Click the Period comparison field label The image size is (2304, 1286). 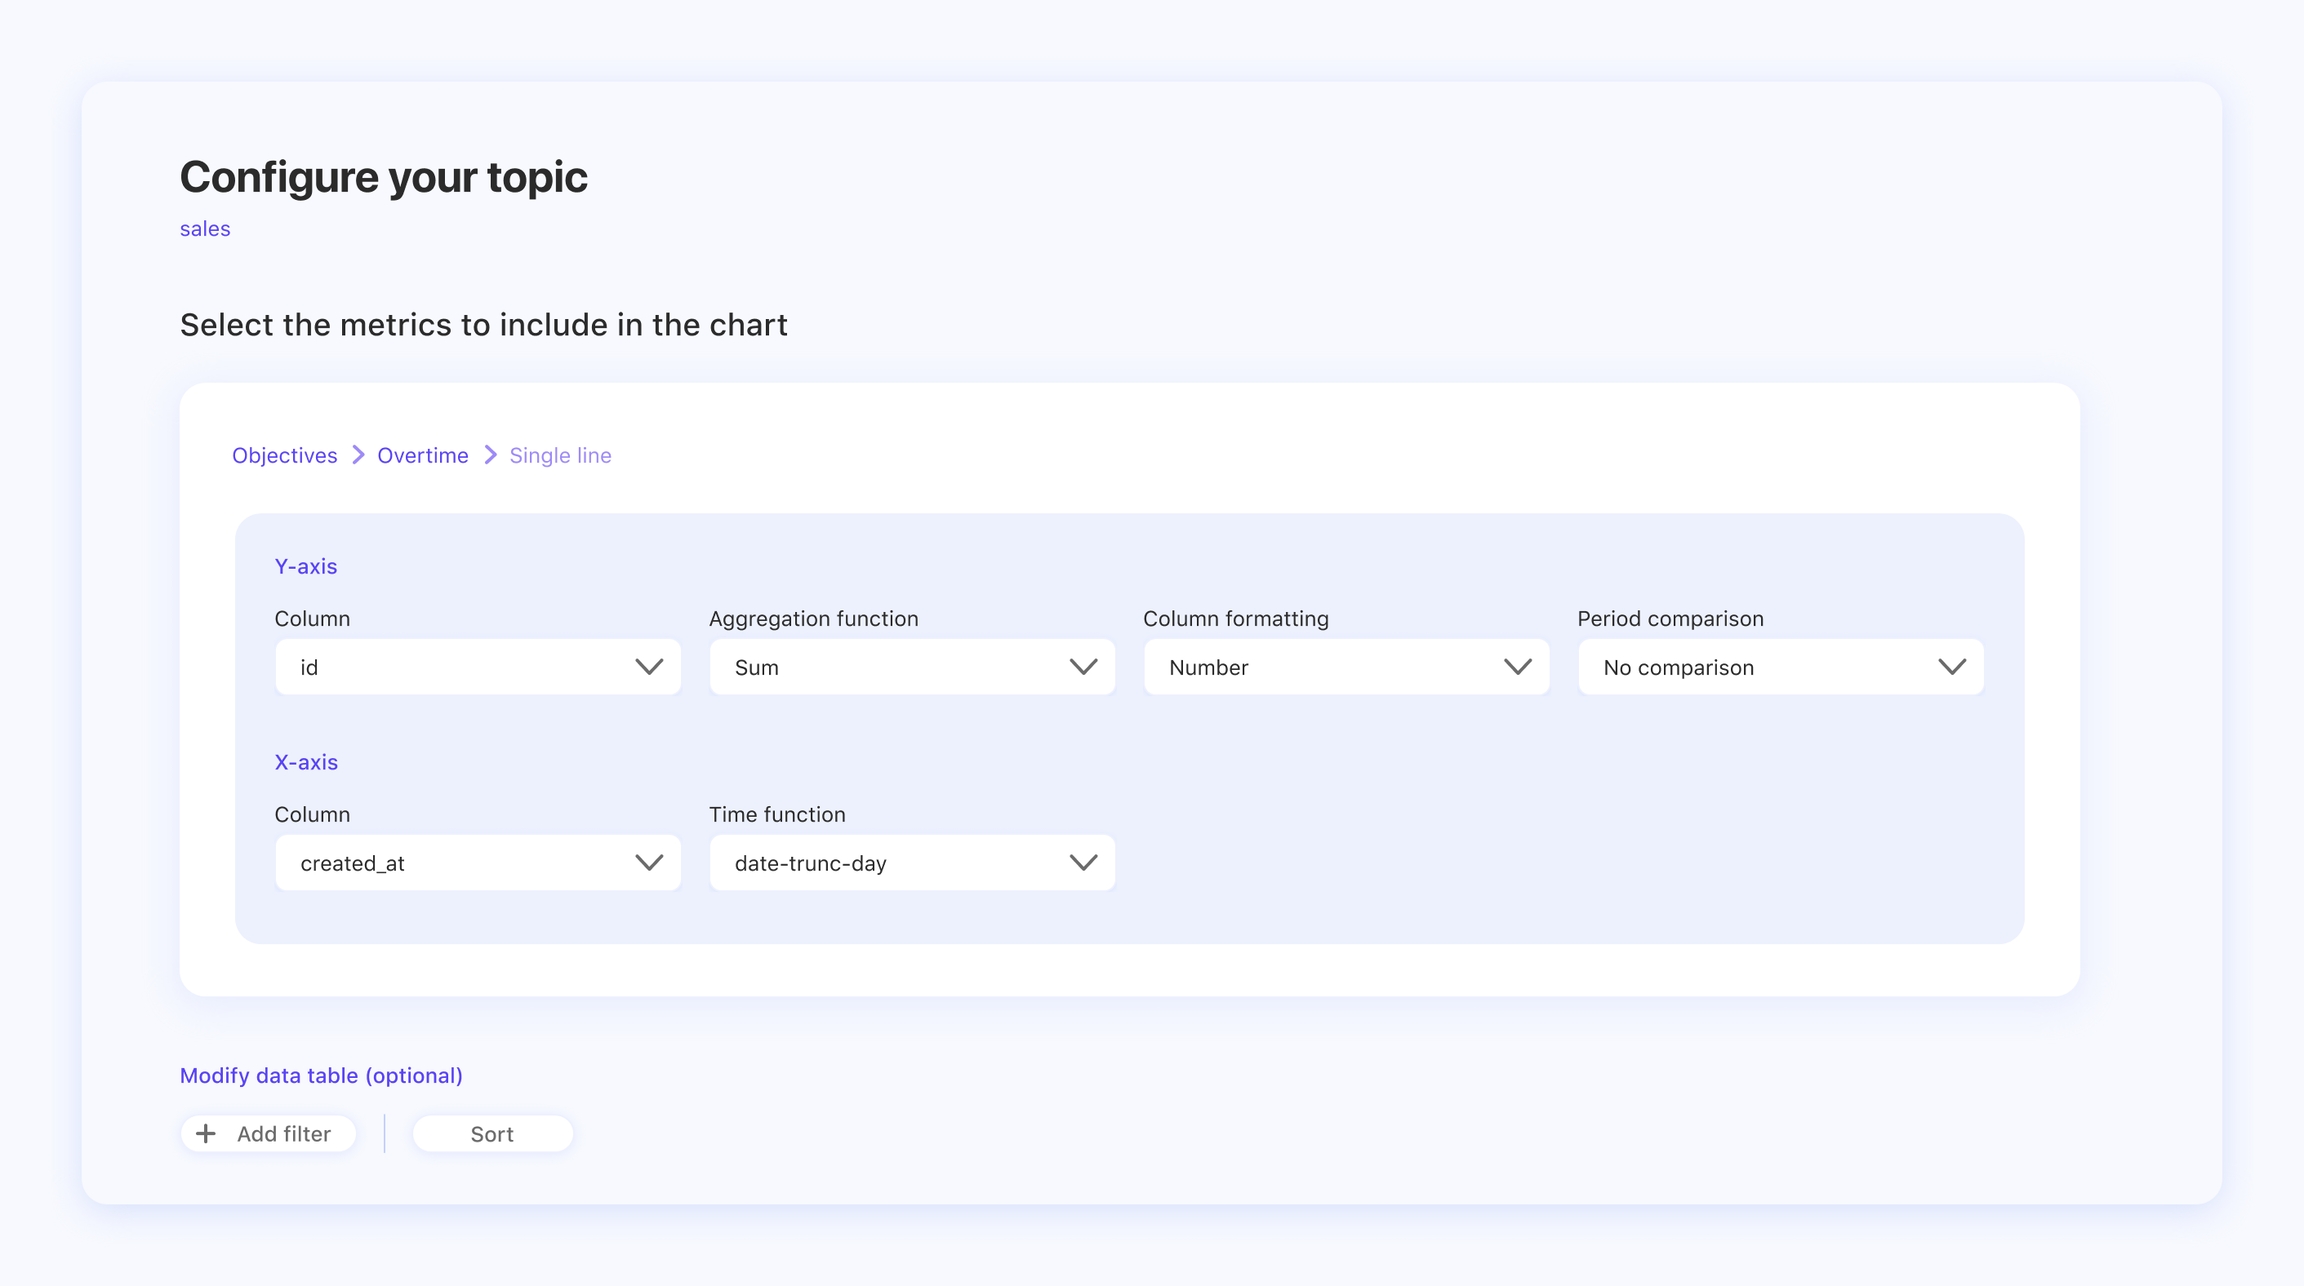[1671, 619]
